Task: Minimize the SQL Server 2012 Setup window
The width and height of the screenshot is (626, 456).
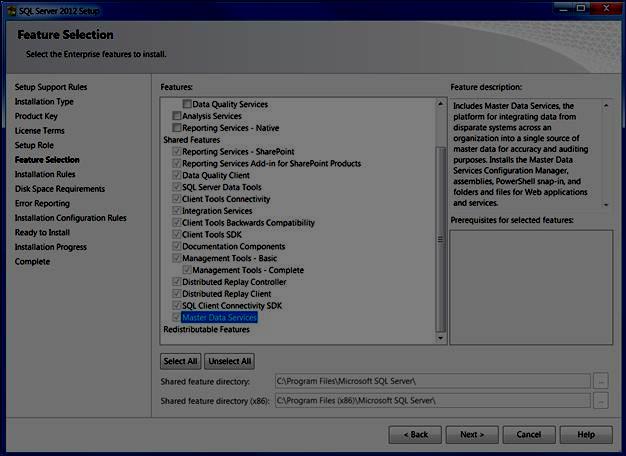Action: coord(563,9)
